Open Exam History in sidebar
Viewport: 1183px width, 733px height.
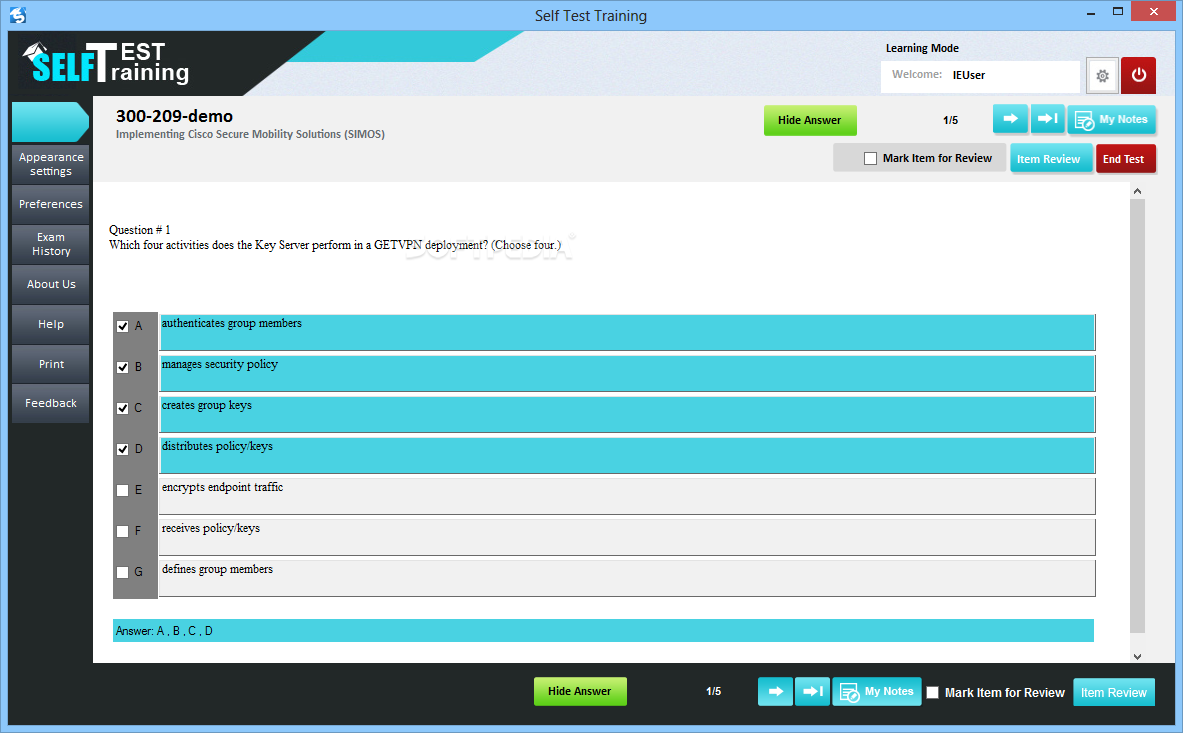click(51, 244)
